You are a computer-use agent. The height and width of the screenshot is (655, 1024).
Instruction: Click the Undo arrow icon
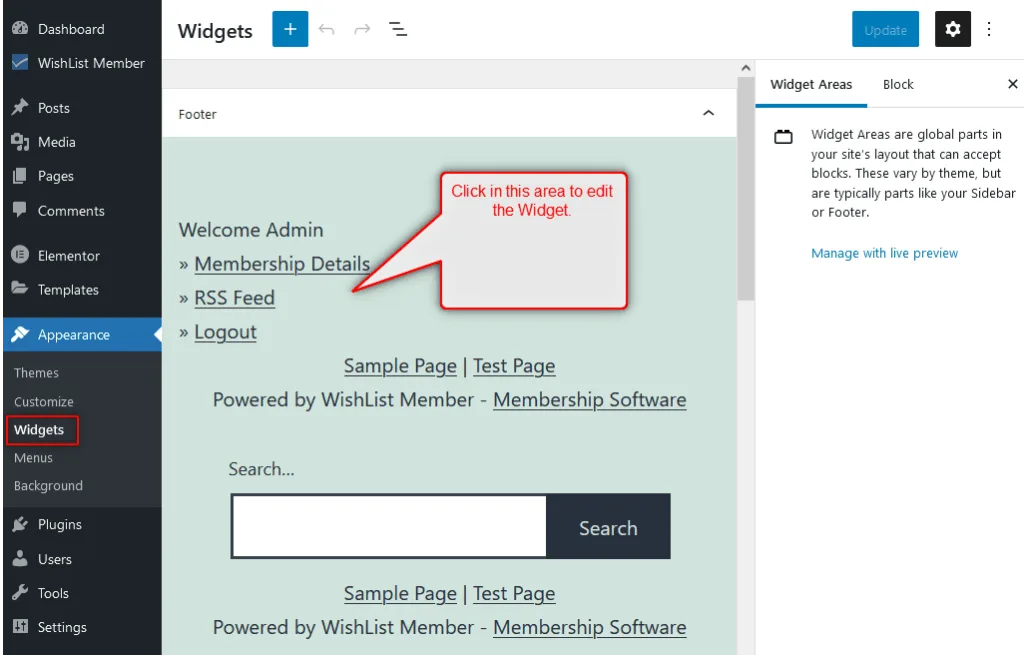pyautogui.click(x=326, y=29)
